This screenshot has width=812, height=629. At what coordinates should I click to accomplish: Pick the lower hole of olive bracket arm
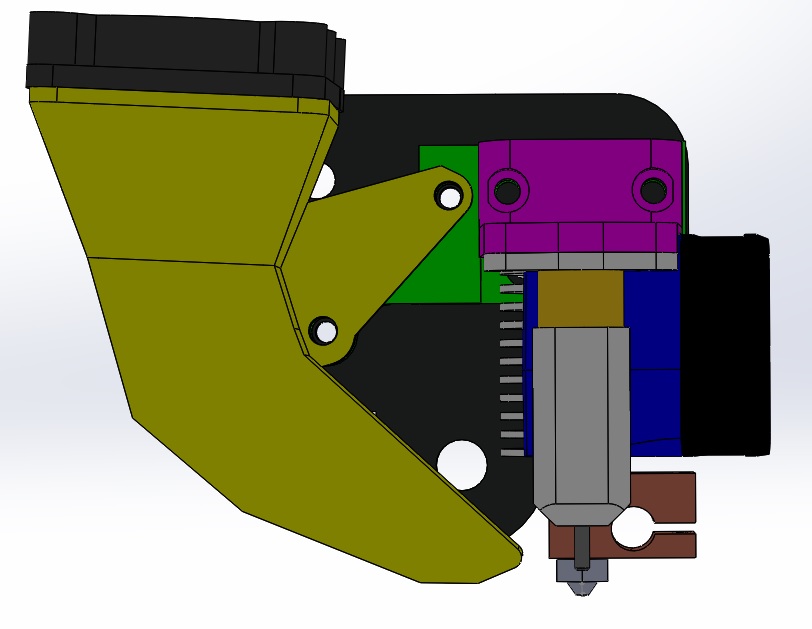(324, 330)
